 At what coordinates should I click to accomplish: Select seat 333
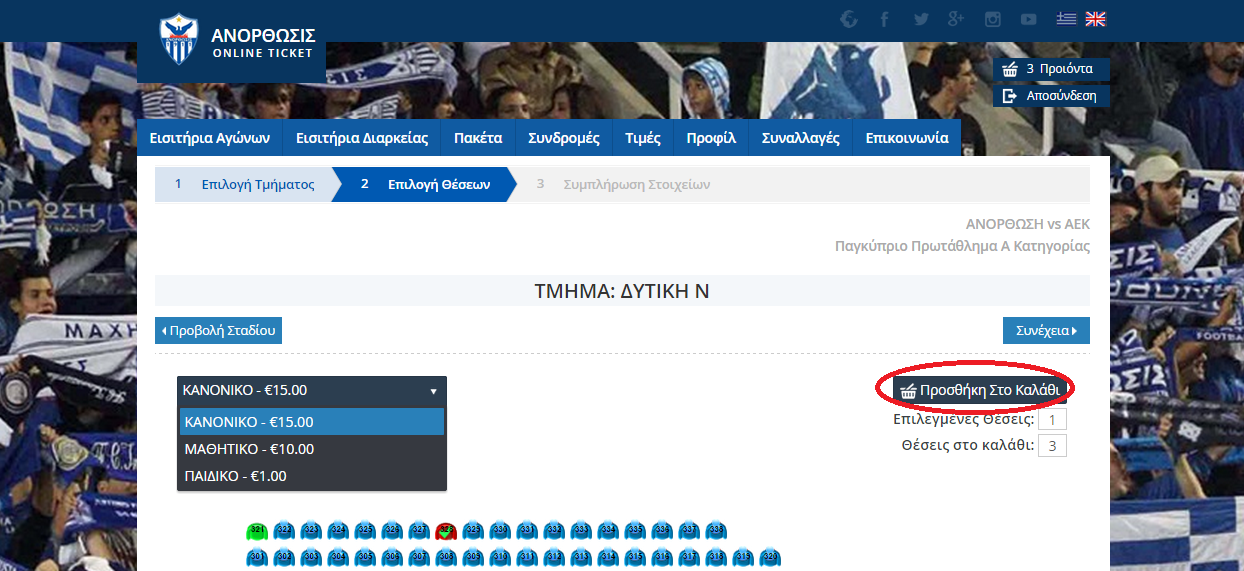(581, 531)
